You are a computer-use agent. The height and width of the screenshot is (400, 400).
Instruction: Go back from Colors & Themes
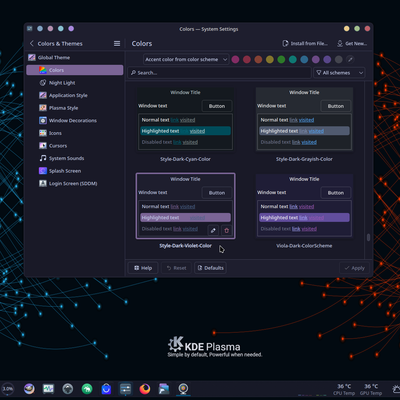[x=32, y=43]
